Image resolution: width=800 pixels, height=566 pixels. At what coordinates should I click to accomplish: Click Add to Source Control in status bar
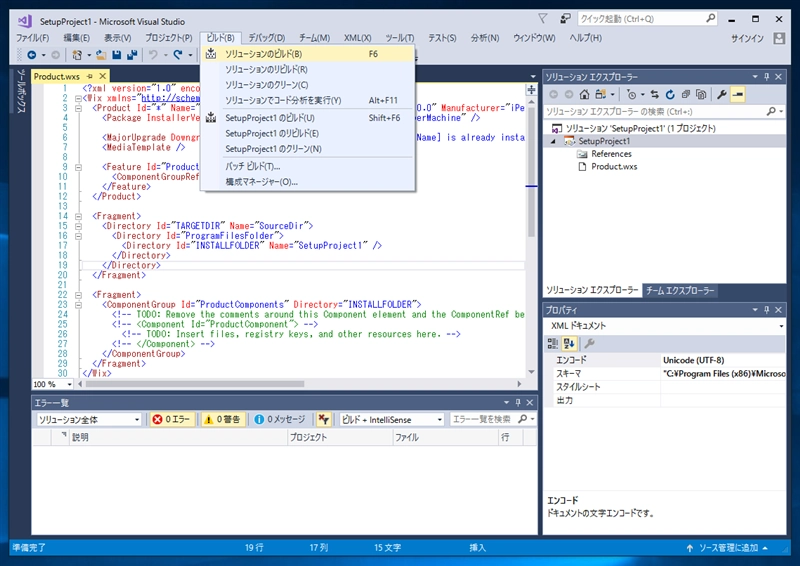pyautogui.click(x=728, y=548)
